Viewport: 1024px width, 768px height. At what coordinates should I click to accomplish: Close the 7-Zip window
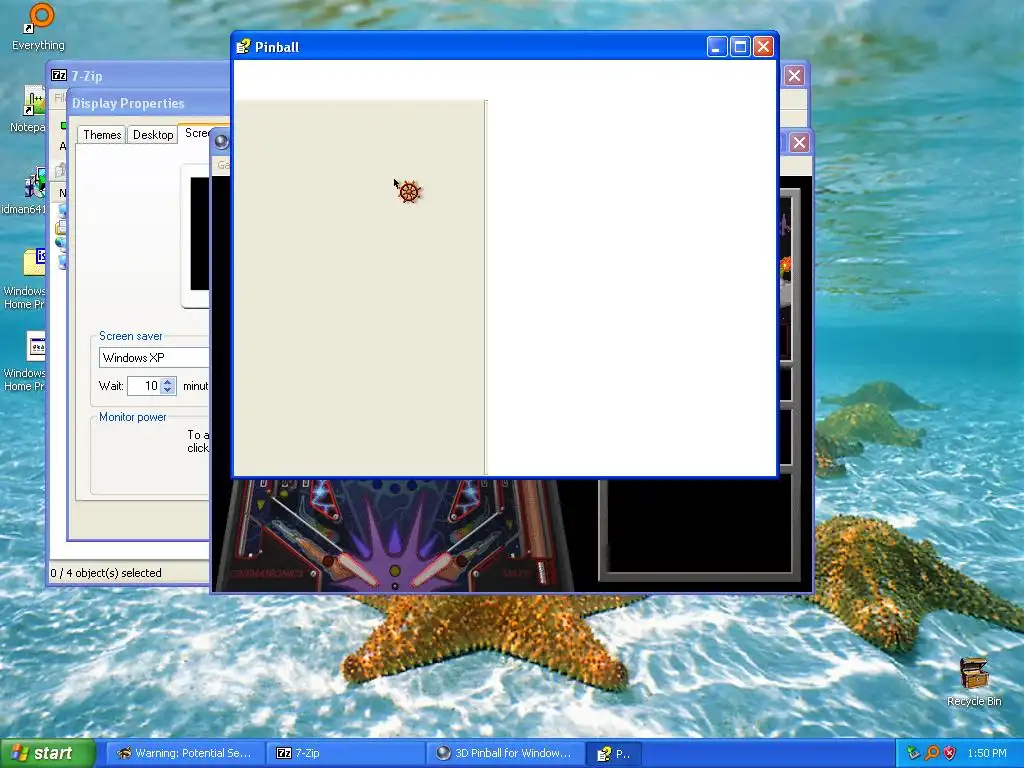794,76
